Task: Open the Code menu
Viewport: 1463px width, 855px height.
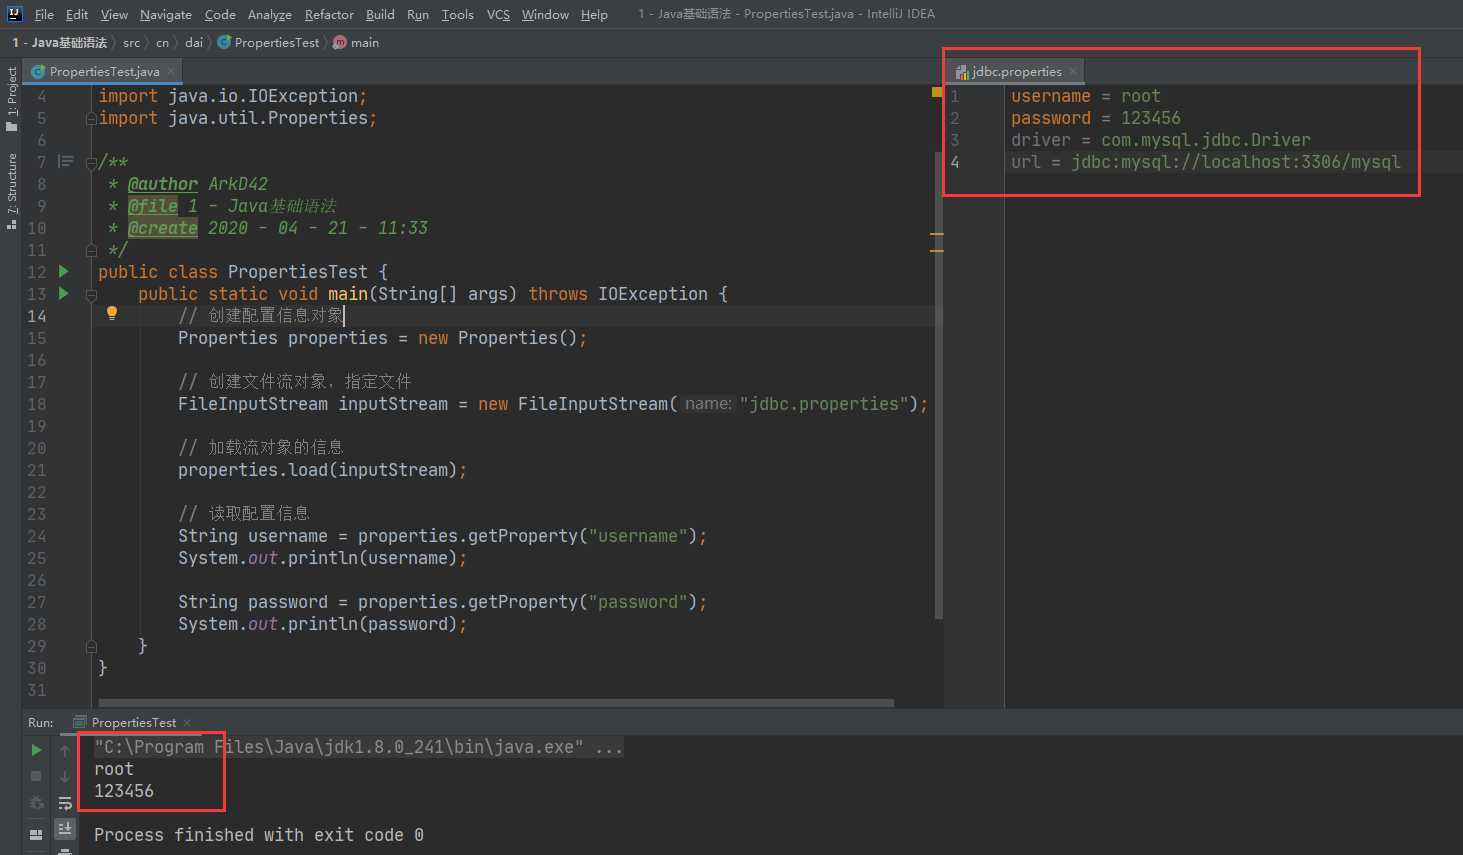Action: (x=220, y=14)
